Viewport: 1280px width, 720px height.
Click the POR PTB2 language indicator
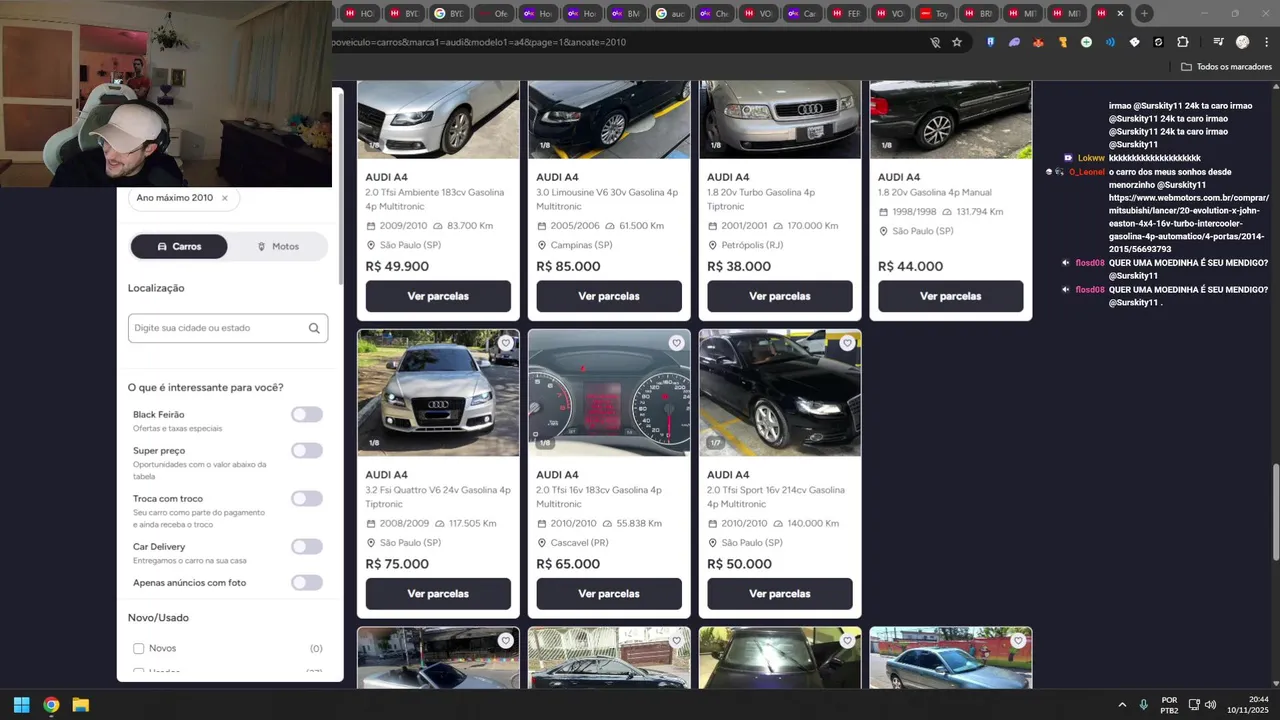click(x=1169, y=705)
